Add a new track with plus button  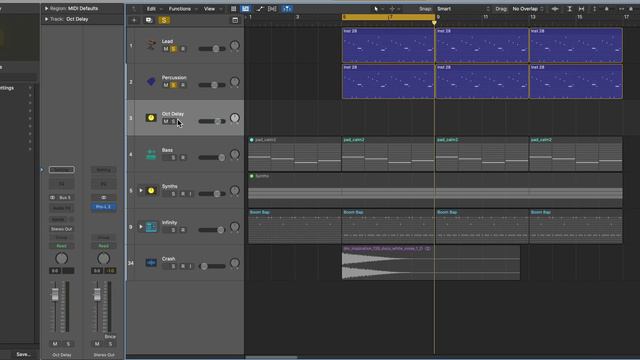tap(134, 20)
